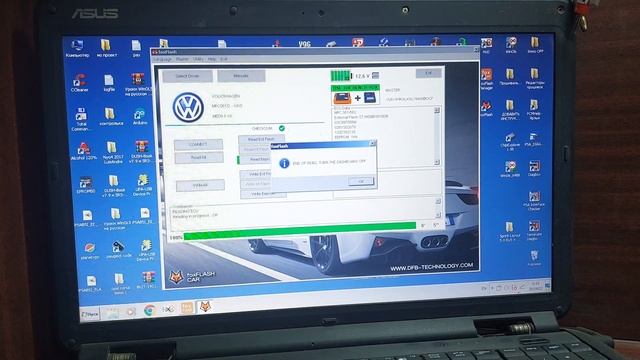Viewport: 640px width, 360px height.
Task: Click the Read All button
Action: pos(199,158)
